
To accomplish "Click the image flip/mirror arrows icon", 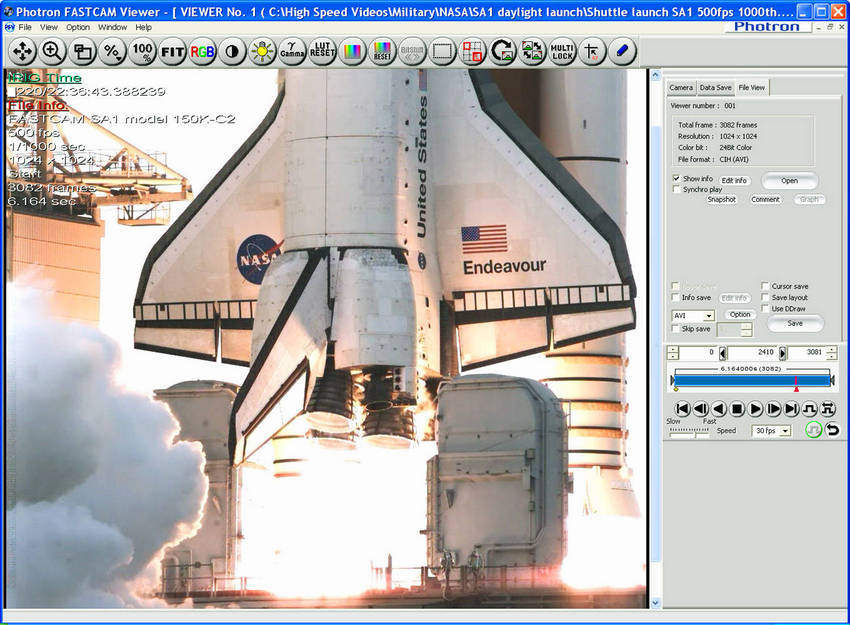I will [532, 52].
